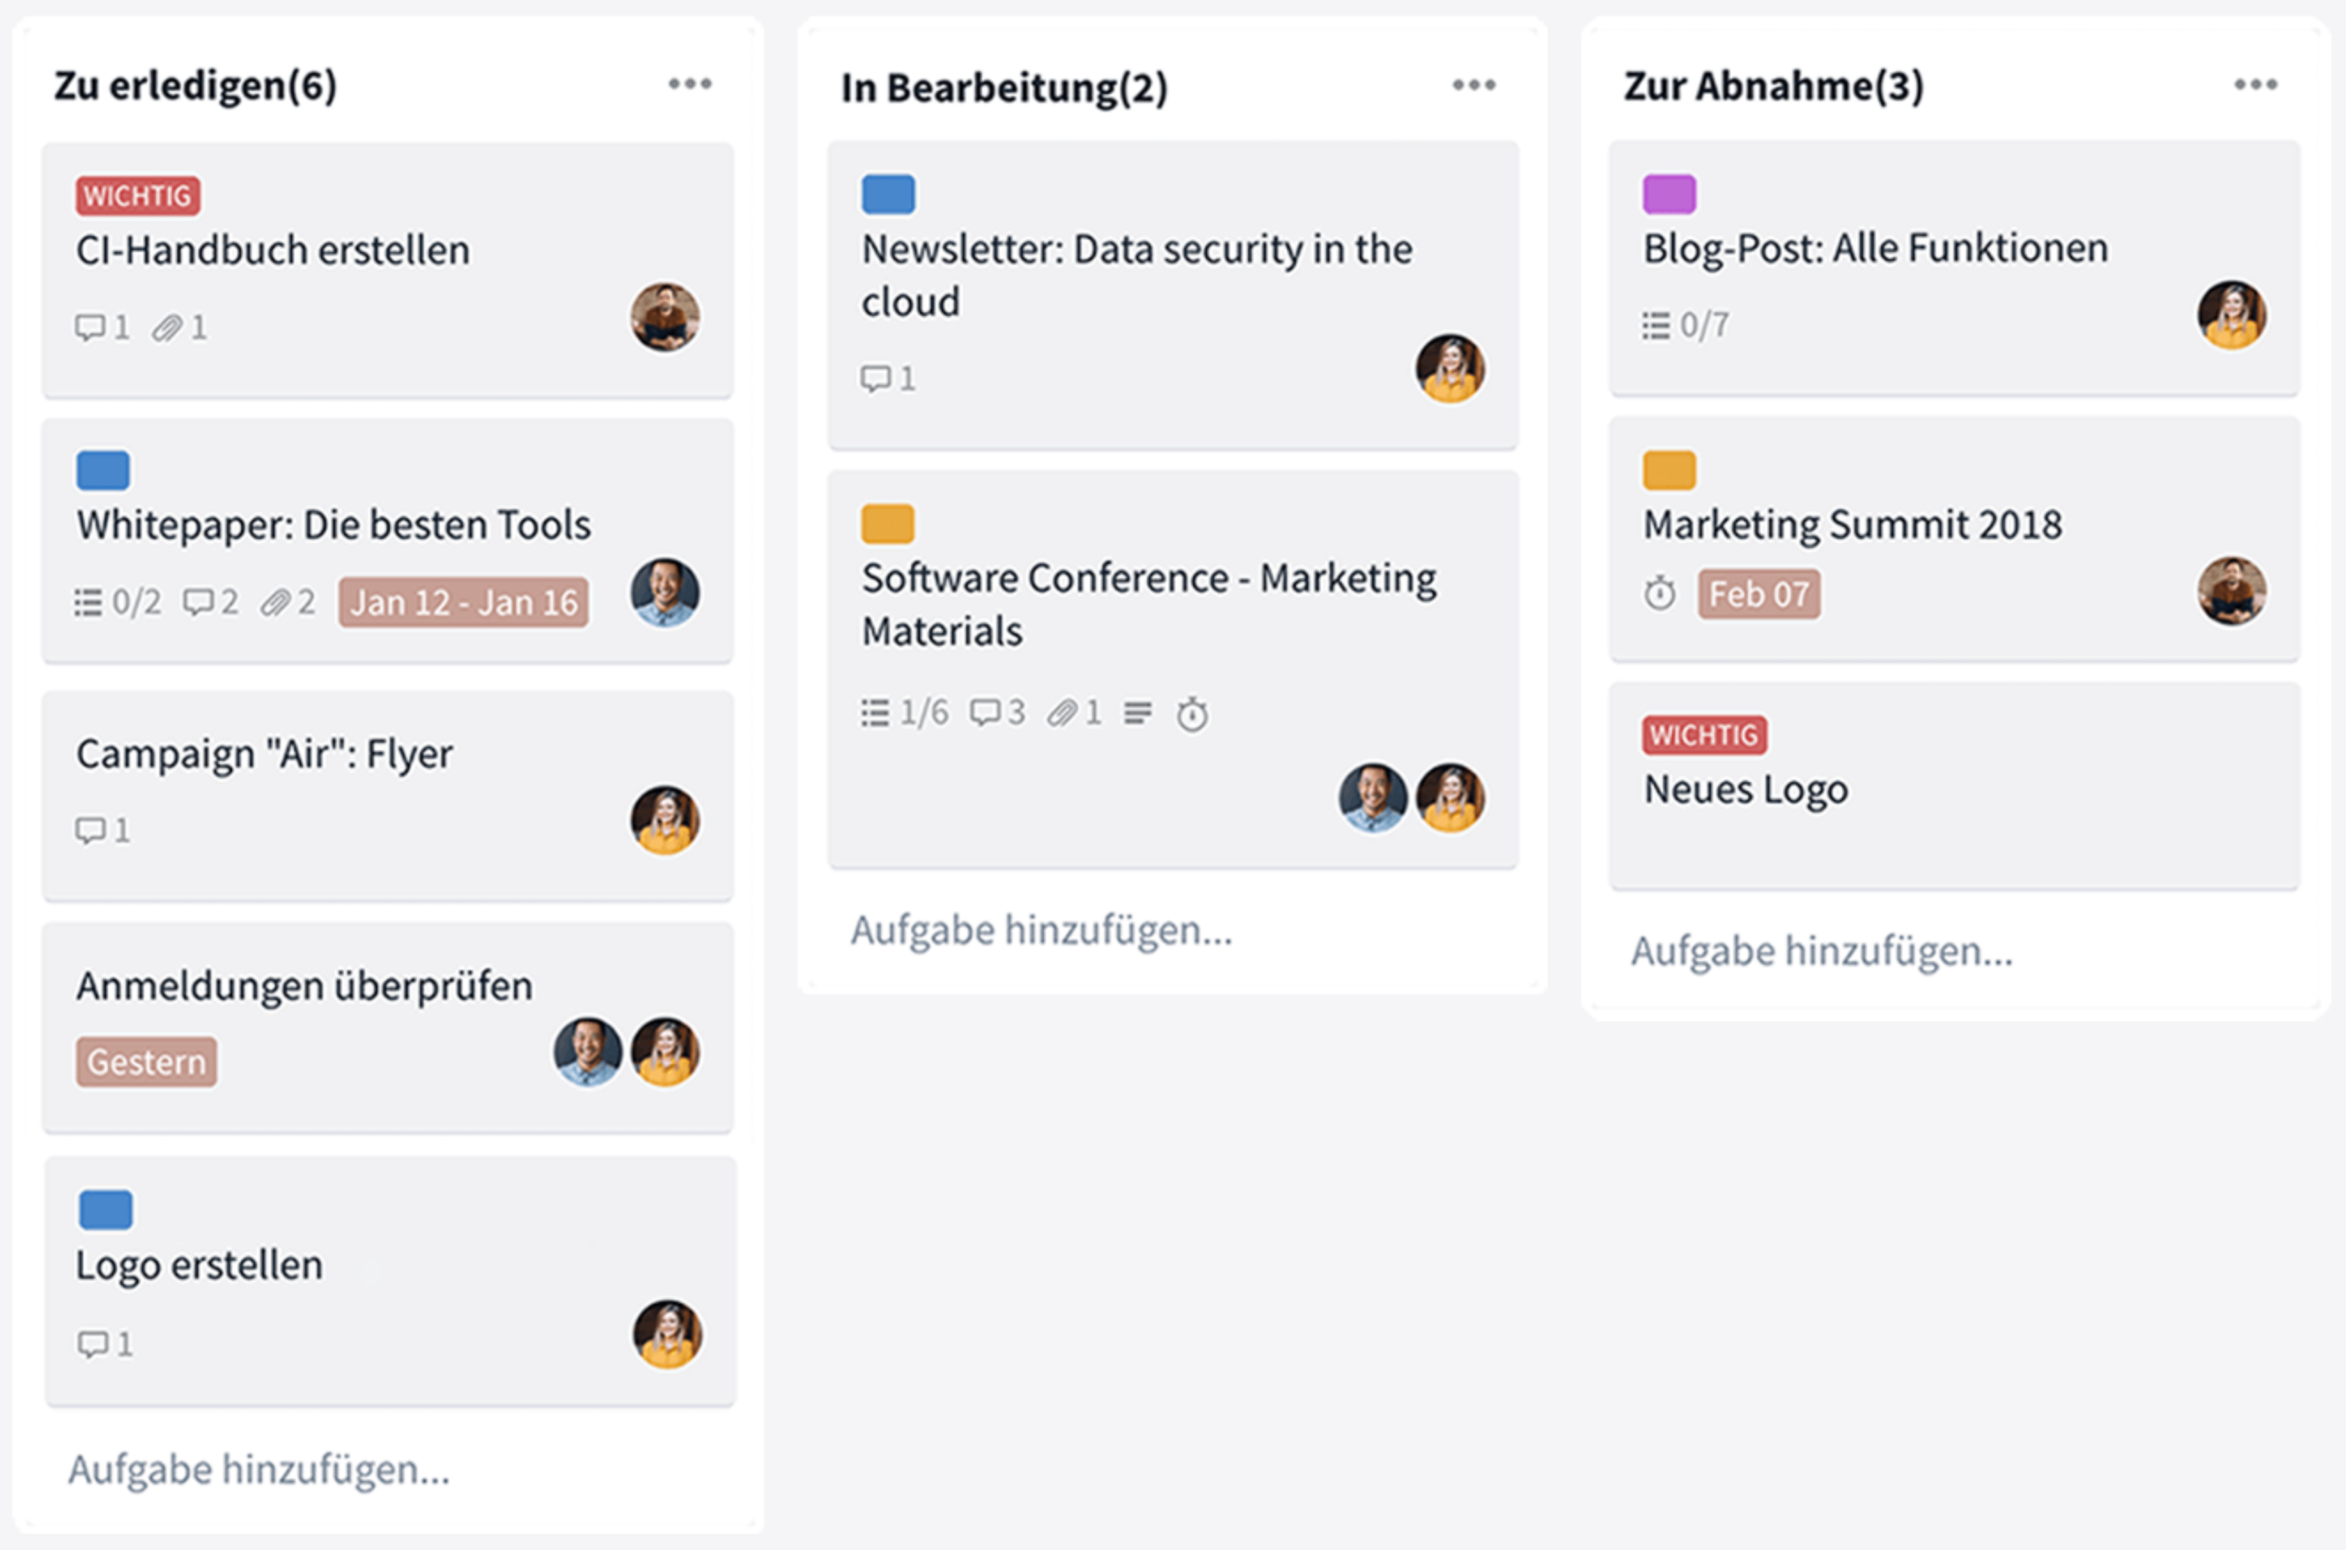Click attachment paperclip on CI-Handbuch erstellen card
Viewport: 2346px width, 1550px height.
click(x=167, y=327)
